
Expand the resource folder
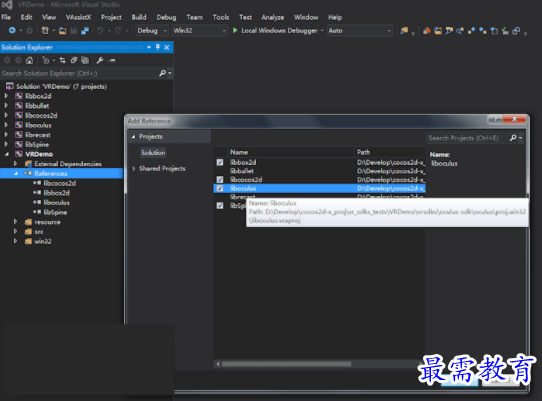16,222
